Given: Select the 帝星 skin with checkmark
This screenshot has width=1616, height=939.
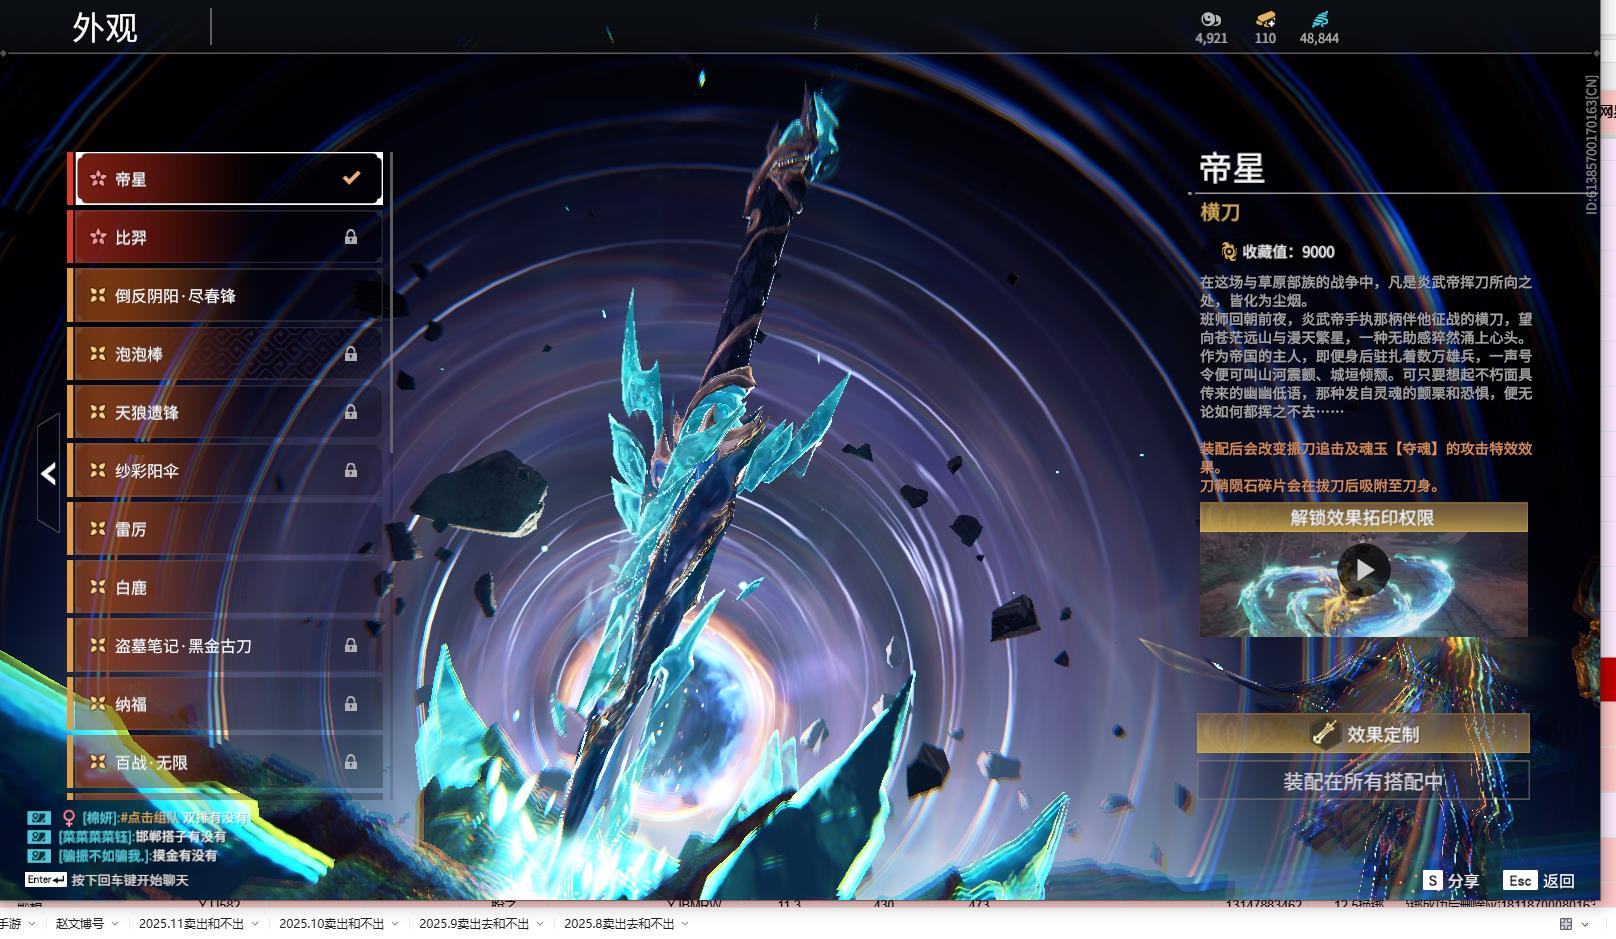Looking at the screenshot, I should coord(229,179).
